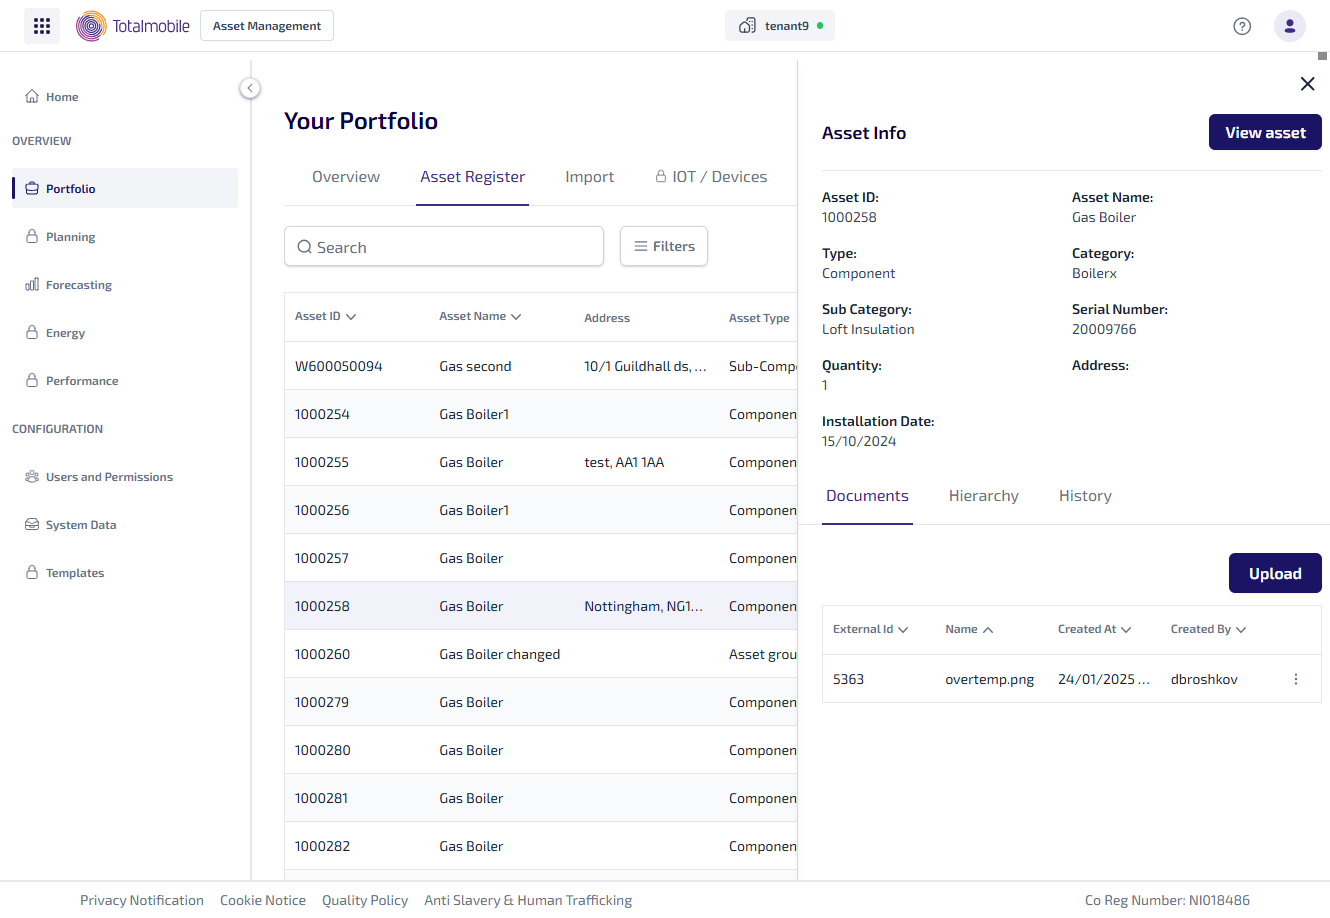Click the Upload button
1330x918 pixels.
1275,573
